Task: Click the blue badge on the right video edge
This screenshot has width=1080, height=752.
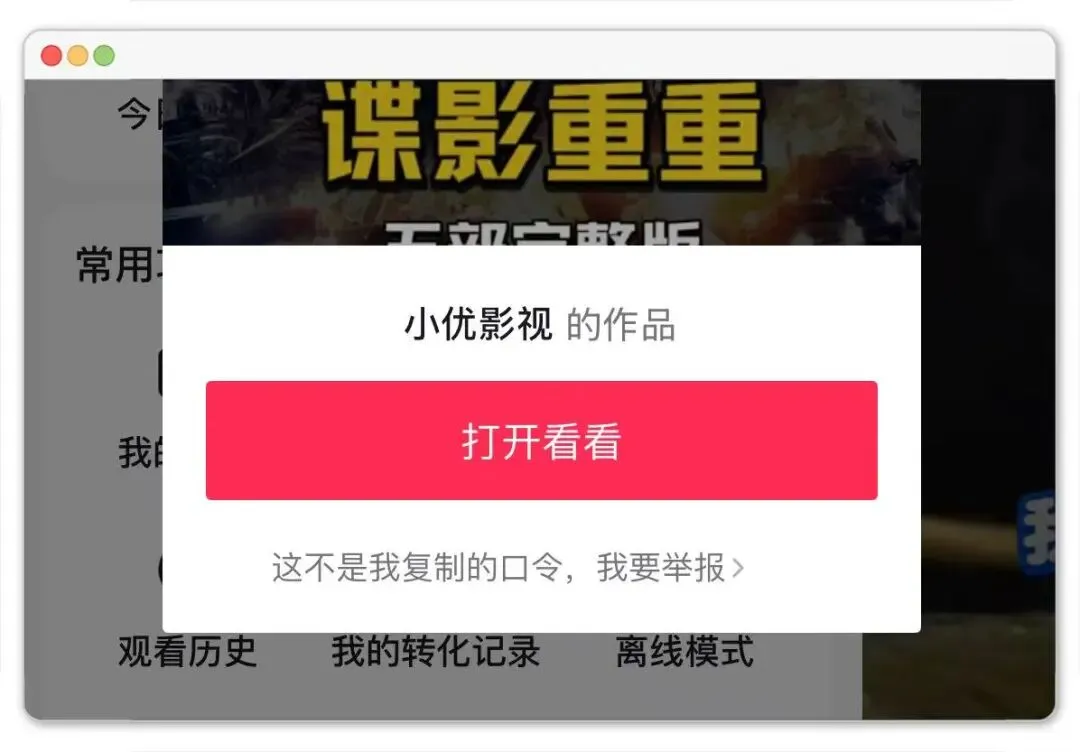Action: point(1037,532)
